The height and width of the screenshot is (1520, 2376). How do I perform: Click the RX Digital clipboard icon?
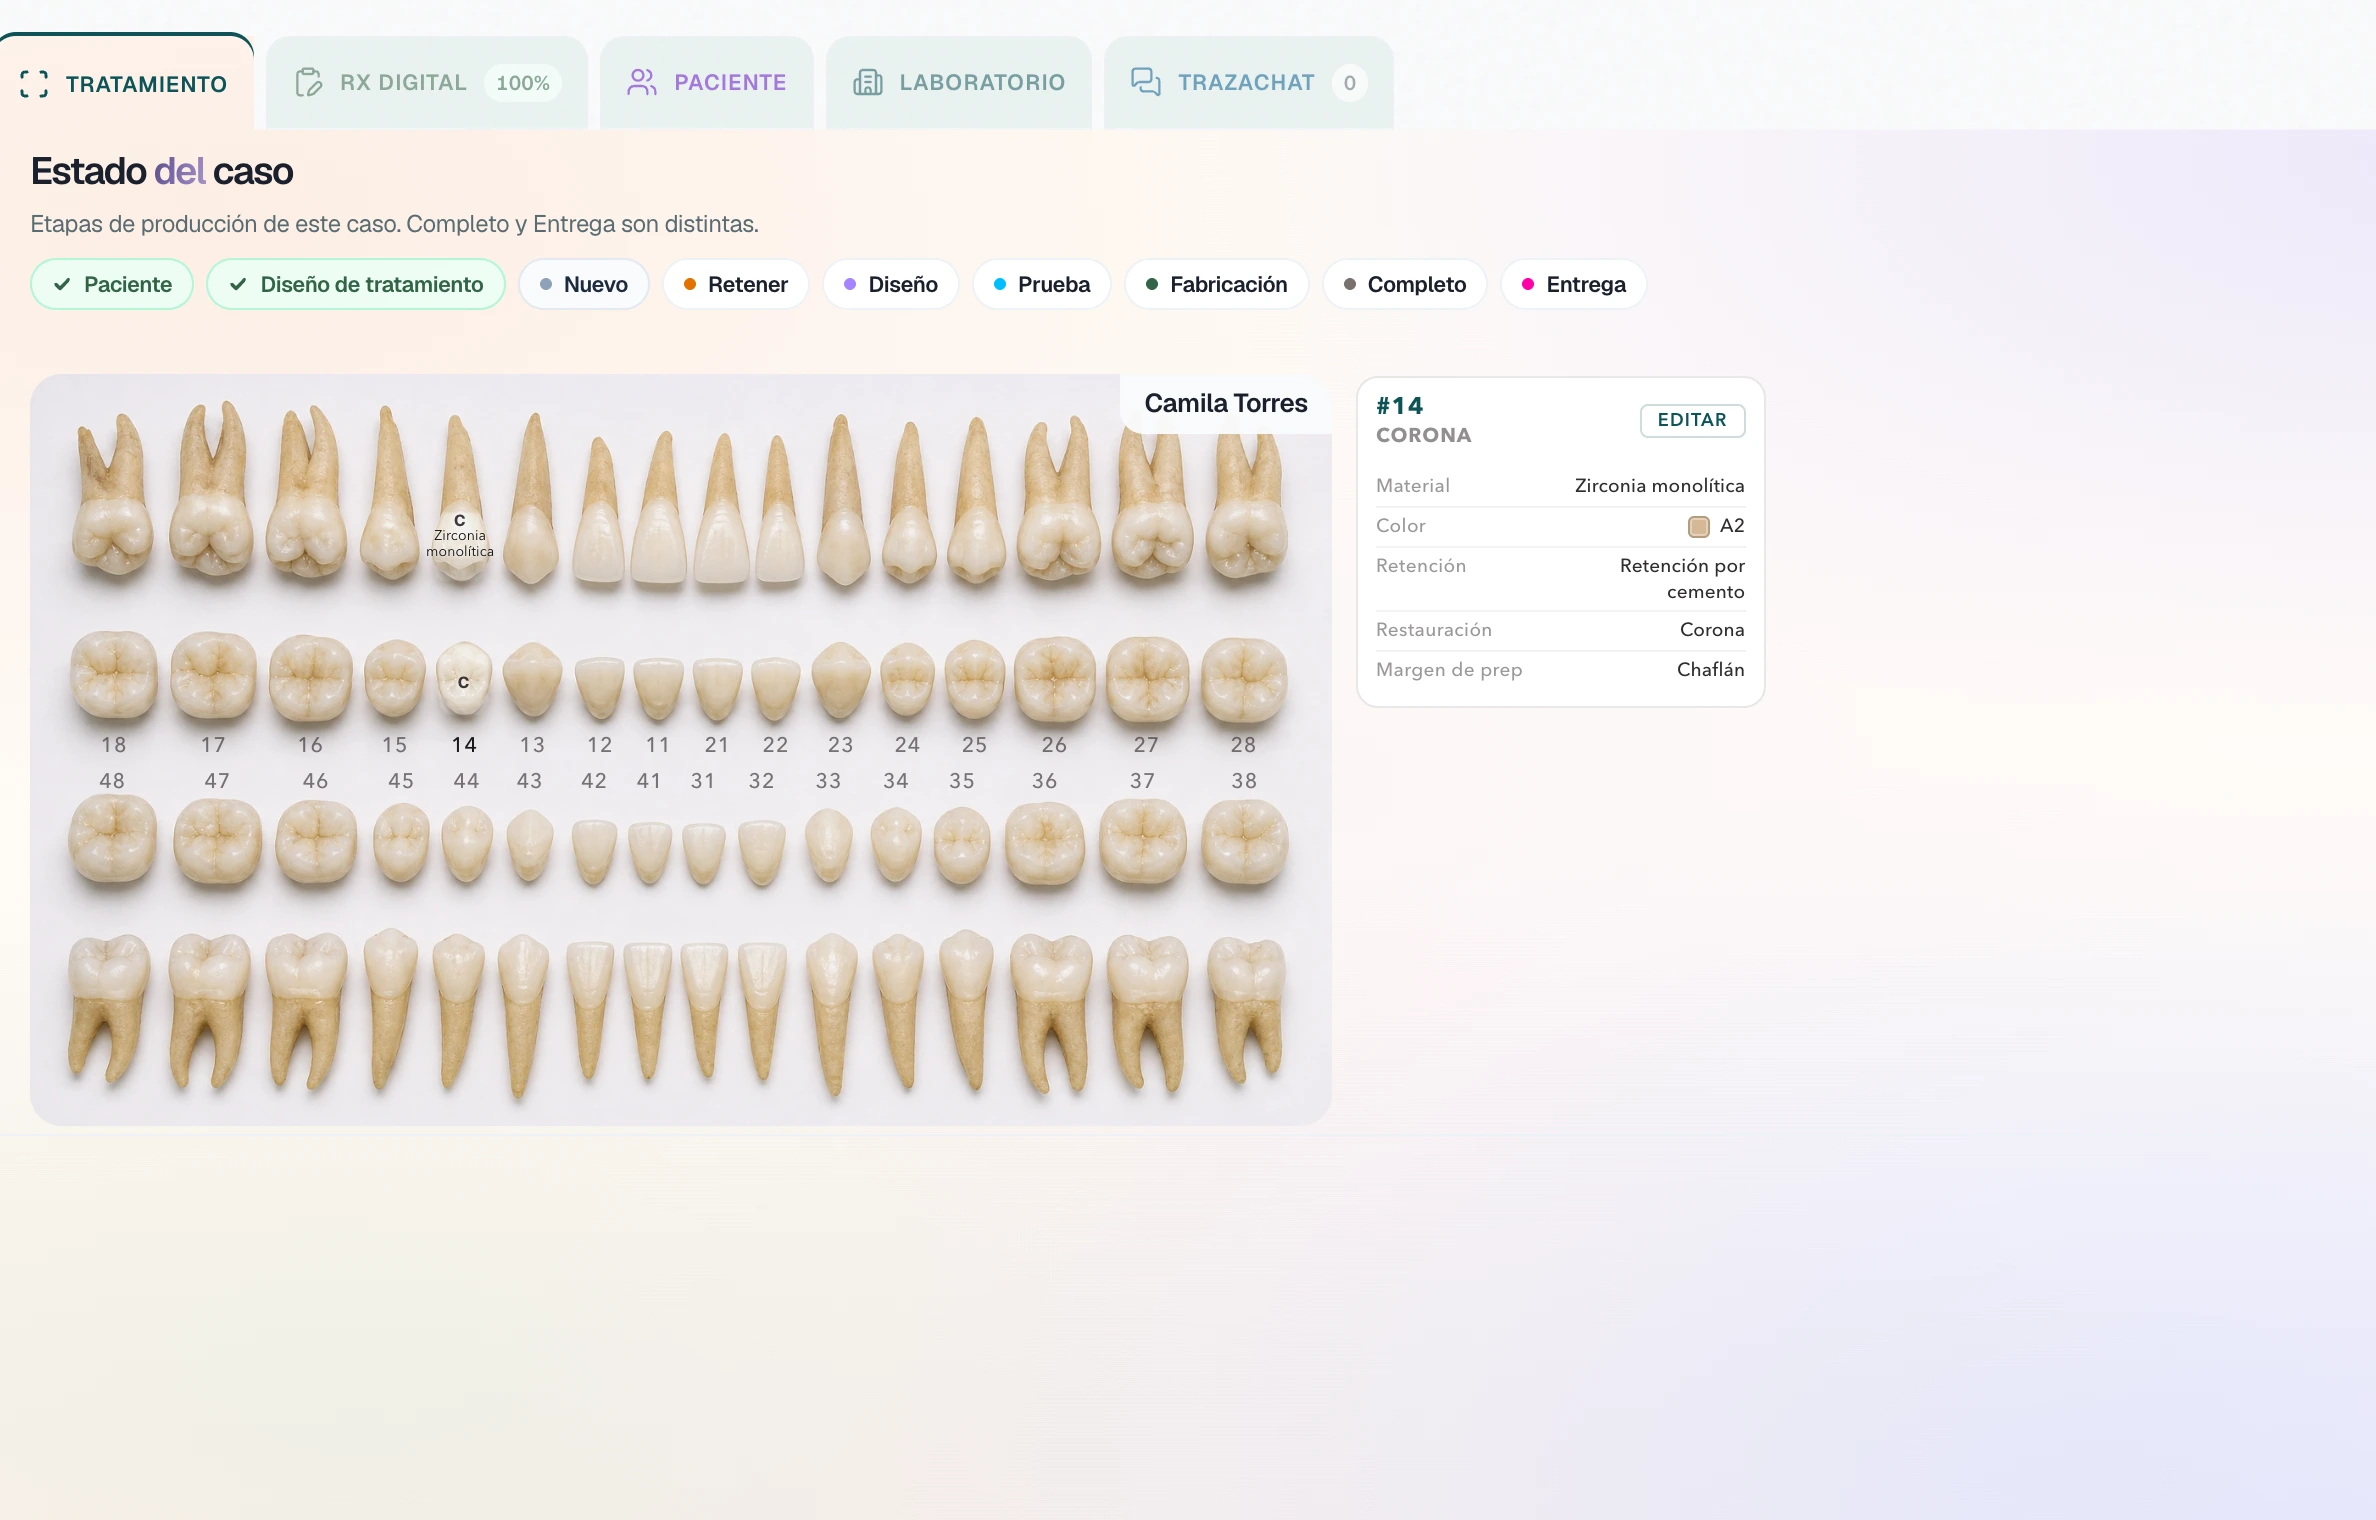[309, 82]
